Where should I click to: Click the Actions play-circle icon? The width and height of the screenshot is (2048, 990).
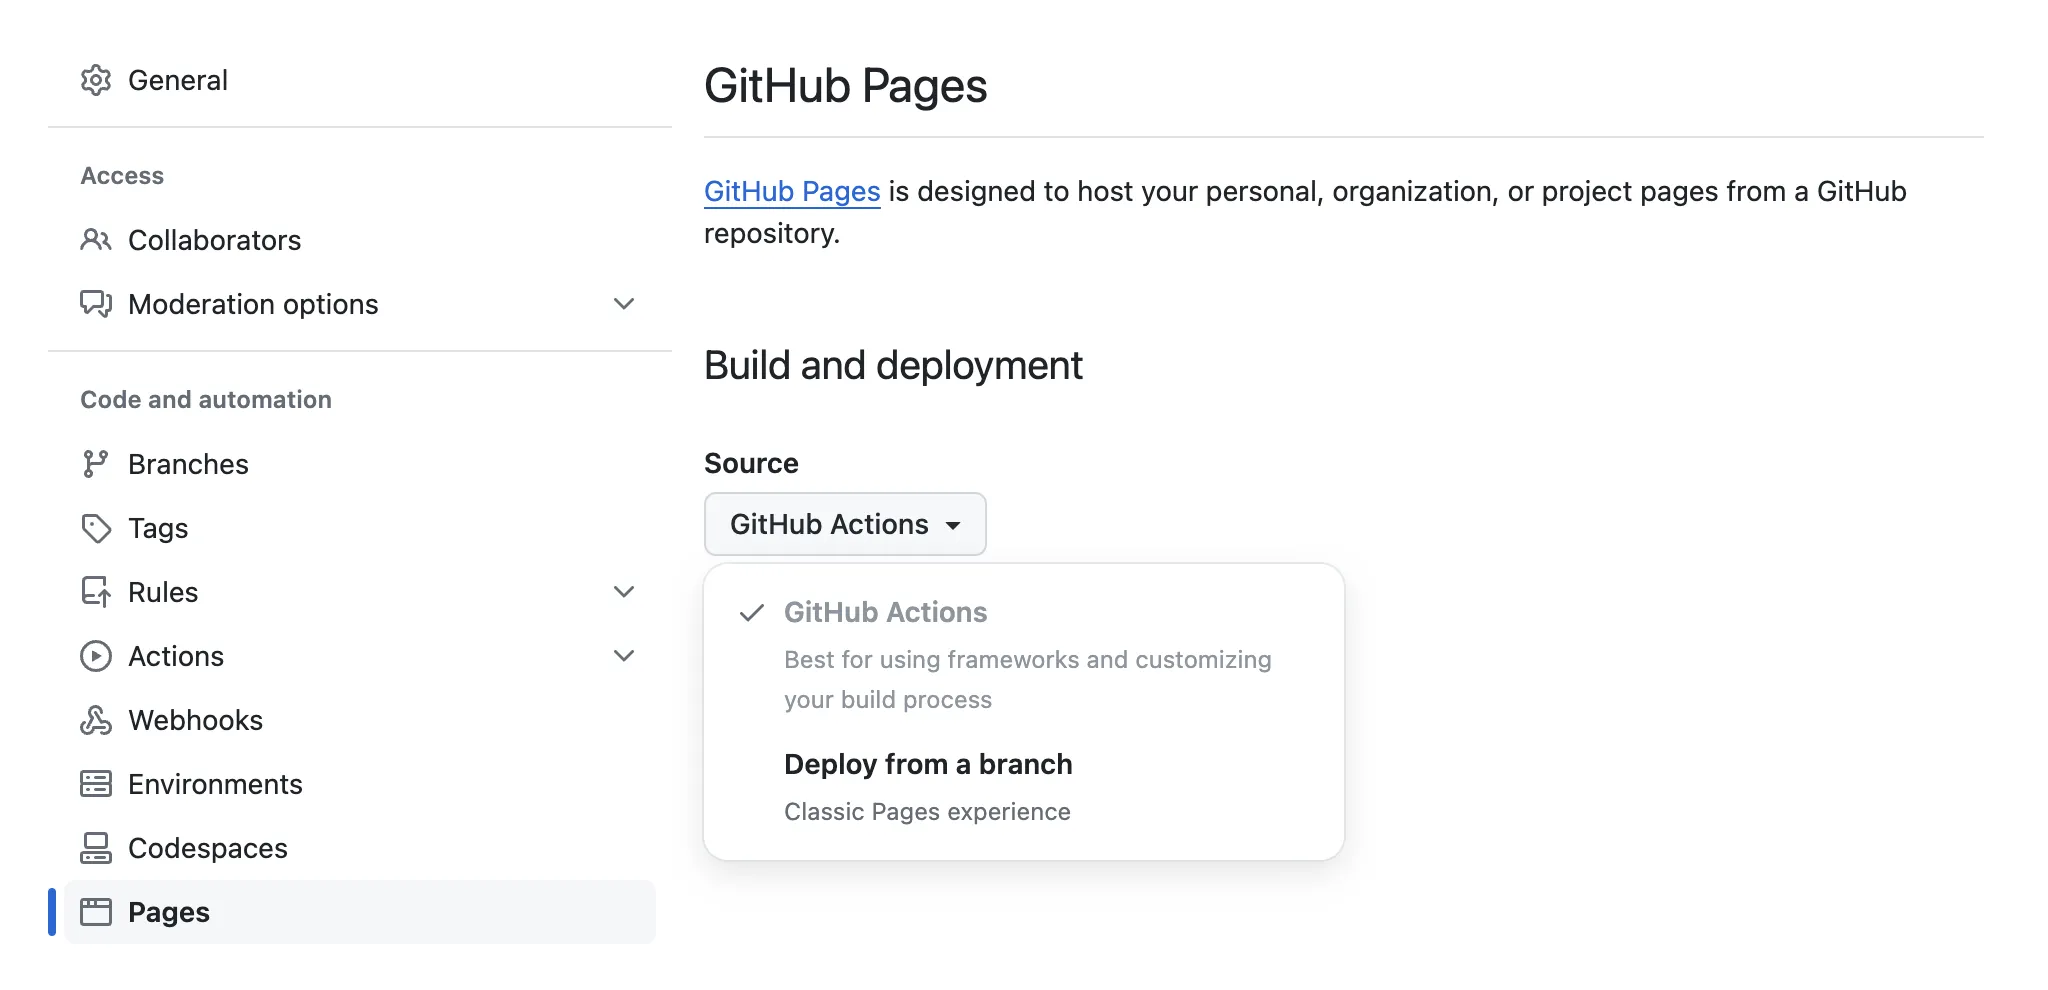point(96,656)
